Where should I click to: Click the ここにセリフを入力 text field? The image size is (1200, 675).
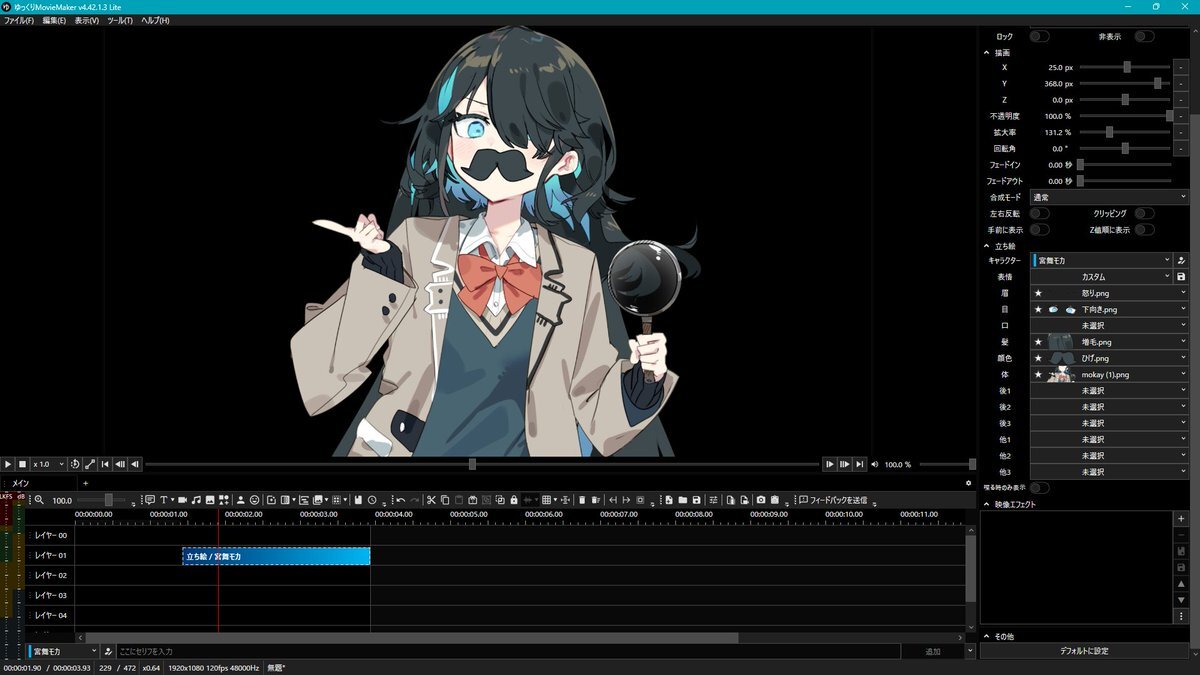[508, 651]
